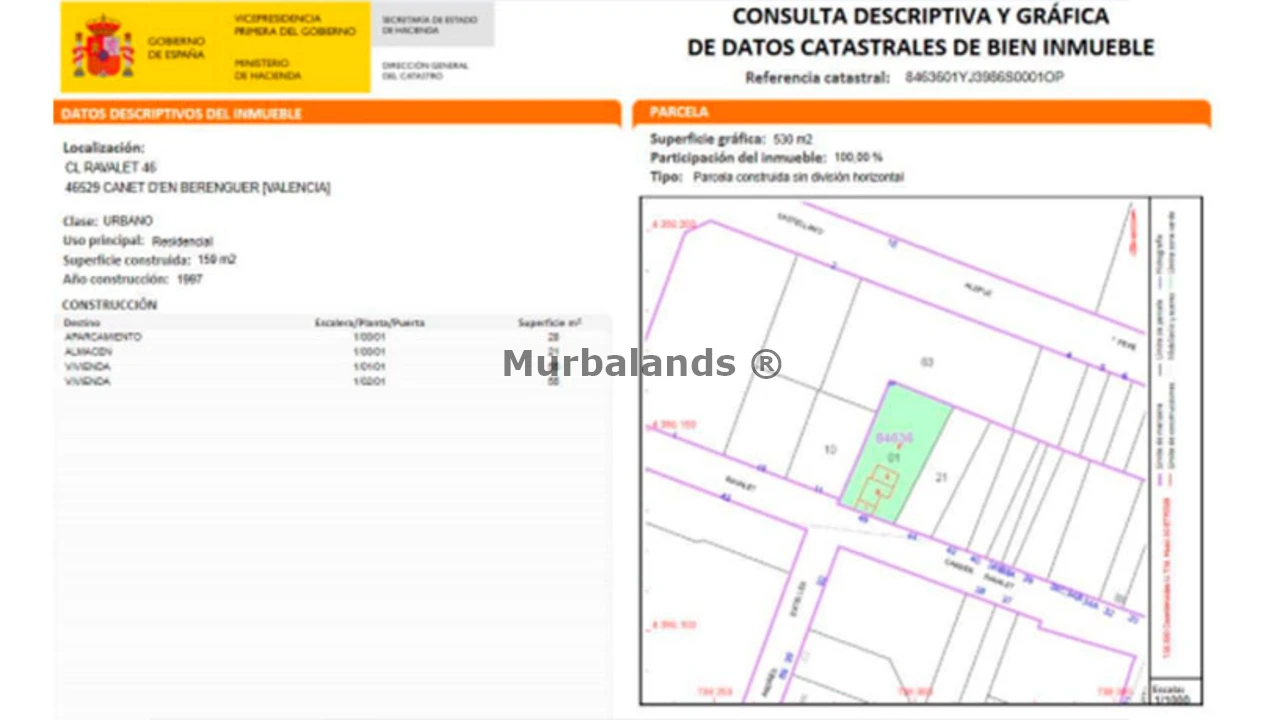1280x720 pixels.
Task: Click the Gobierno de España logo text
Action: (x=176, y=47)
